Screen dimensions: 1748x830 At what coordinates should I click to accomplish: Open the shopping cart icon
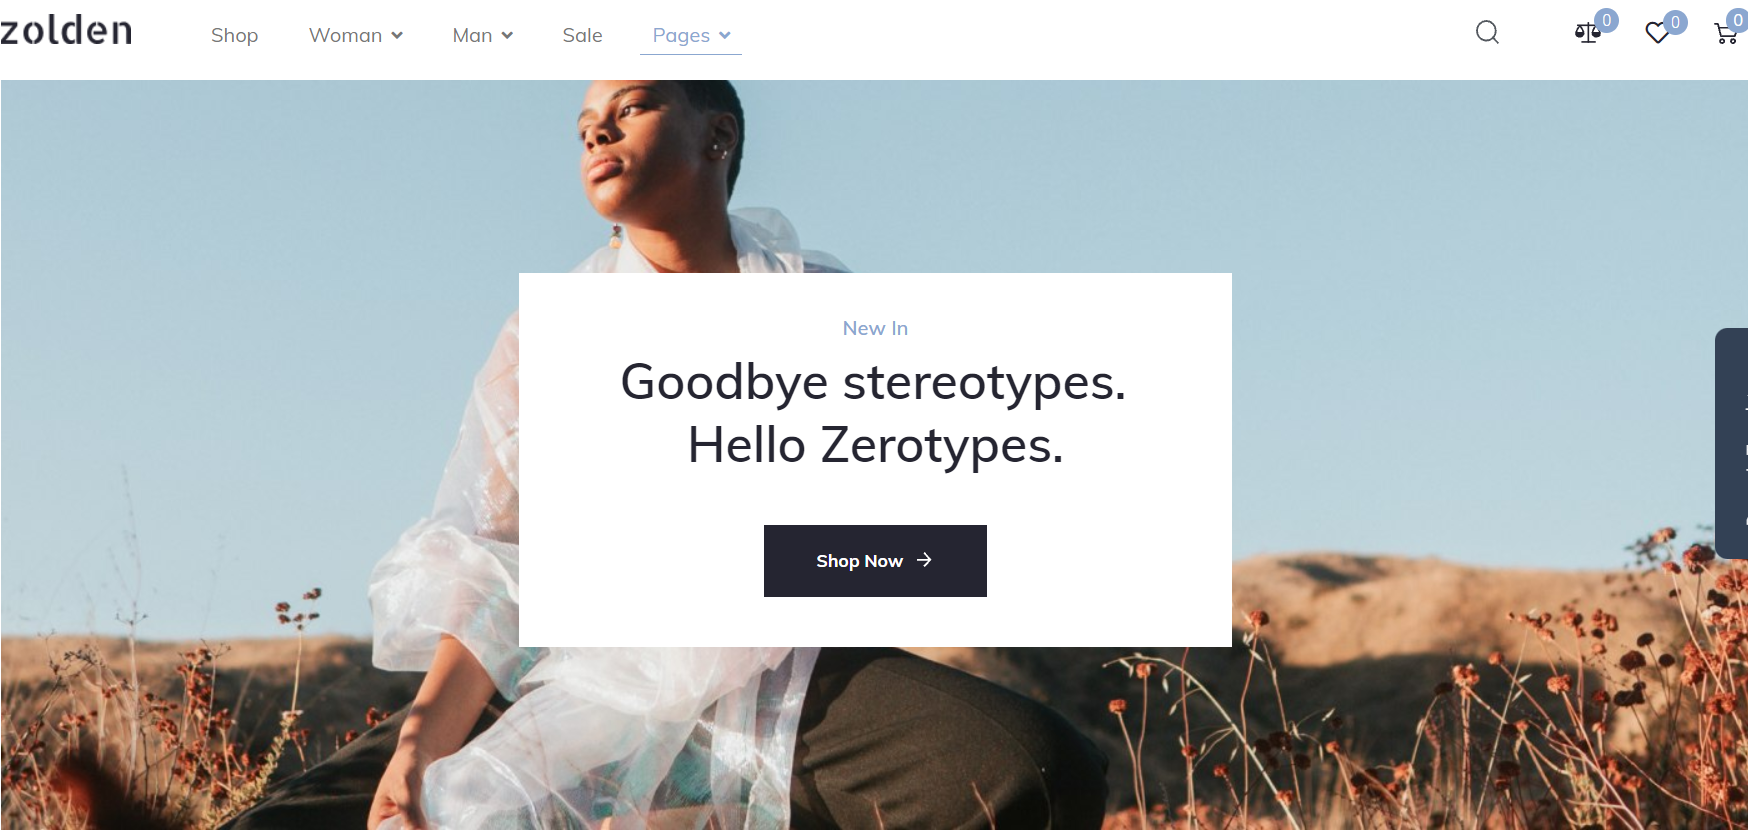[x=1726, y=34]
